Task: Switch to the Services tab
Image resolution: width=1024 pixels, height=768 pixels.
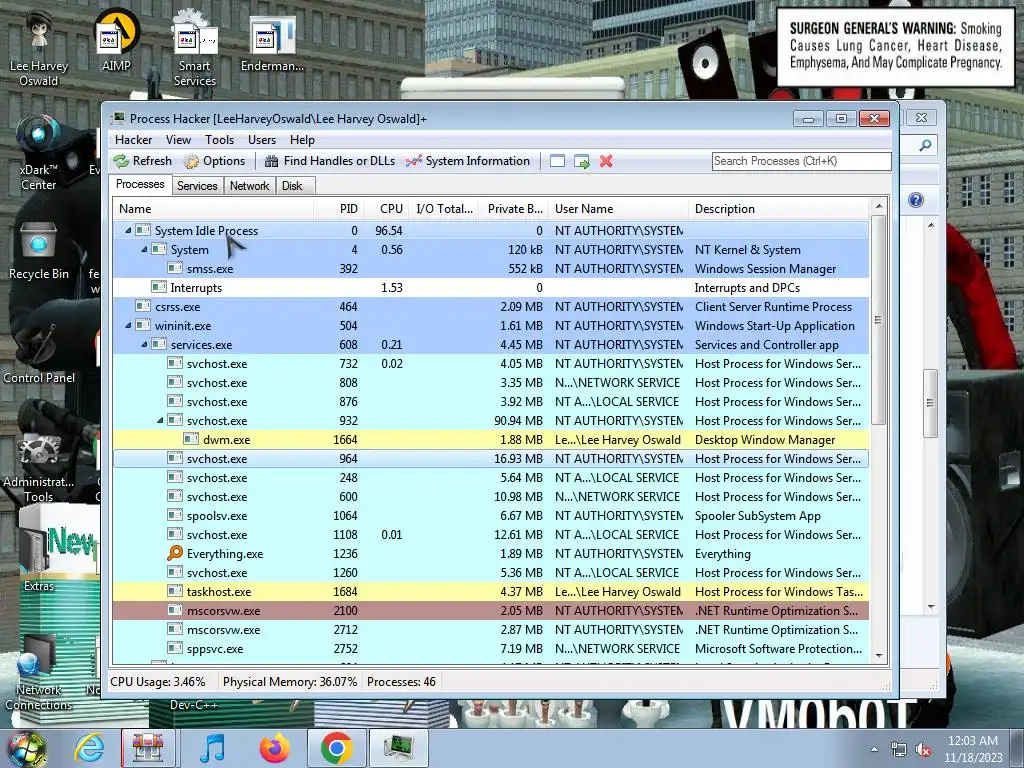Action: tap(197, 185)
